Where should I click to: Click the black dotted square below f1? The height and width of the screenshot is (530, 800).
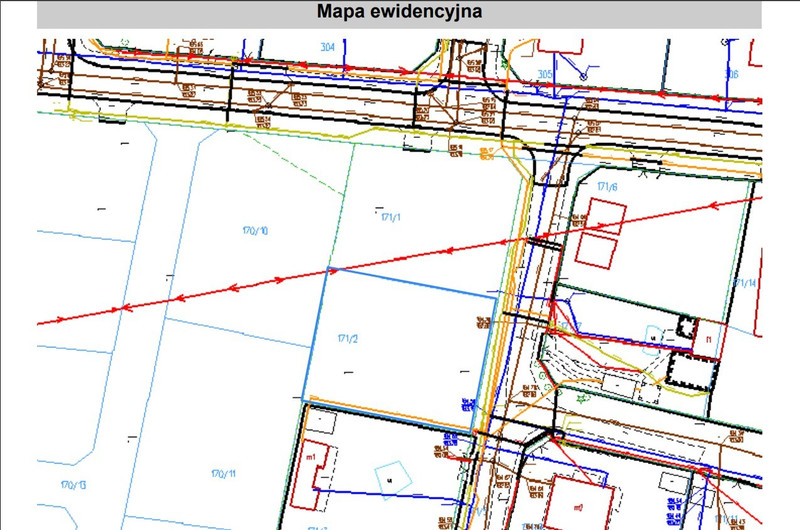pyautogui.click(x=692, y=370)
